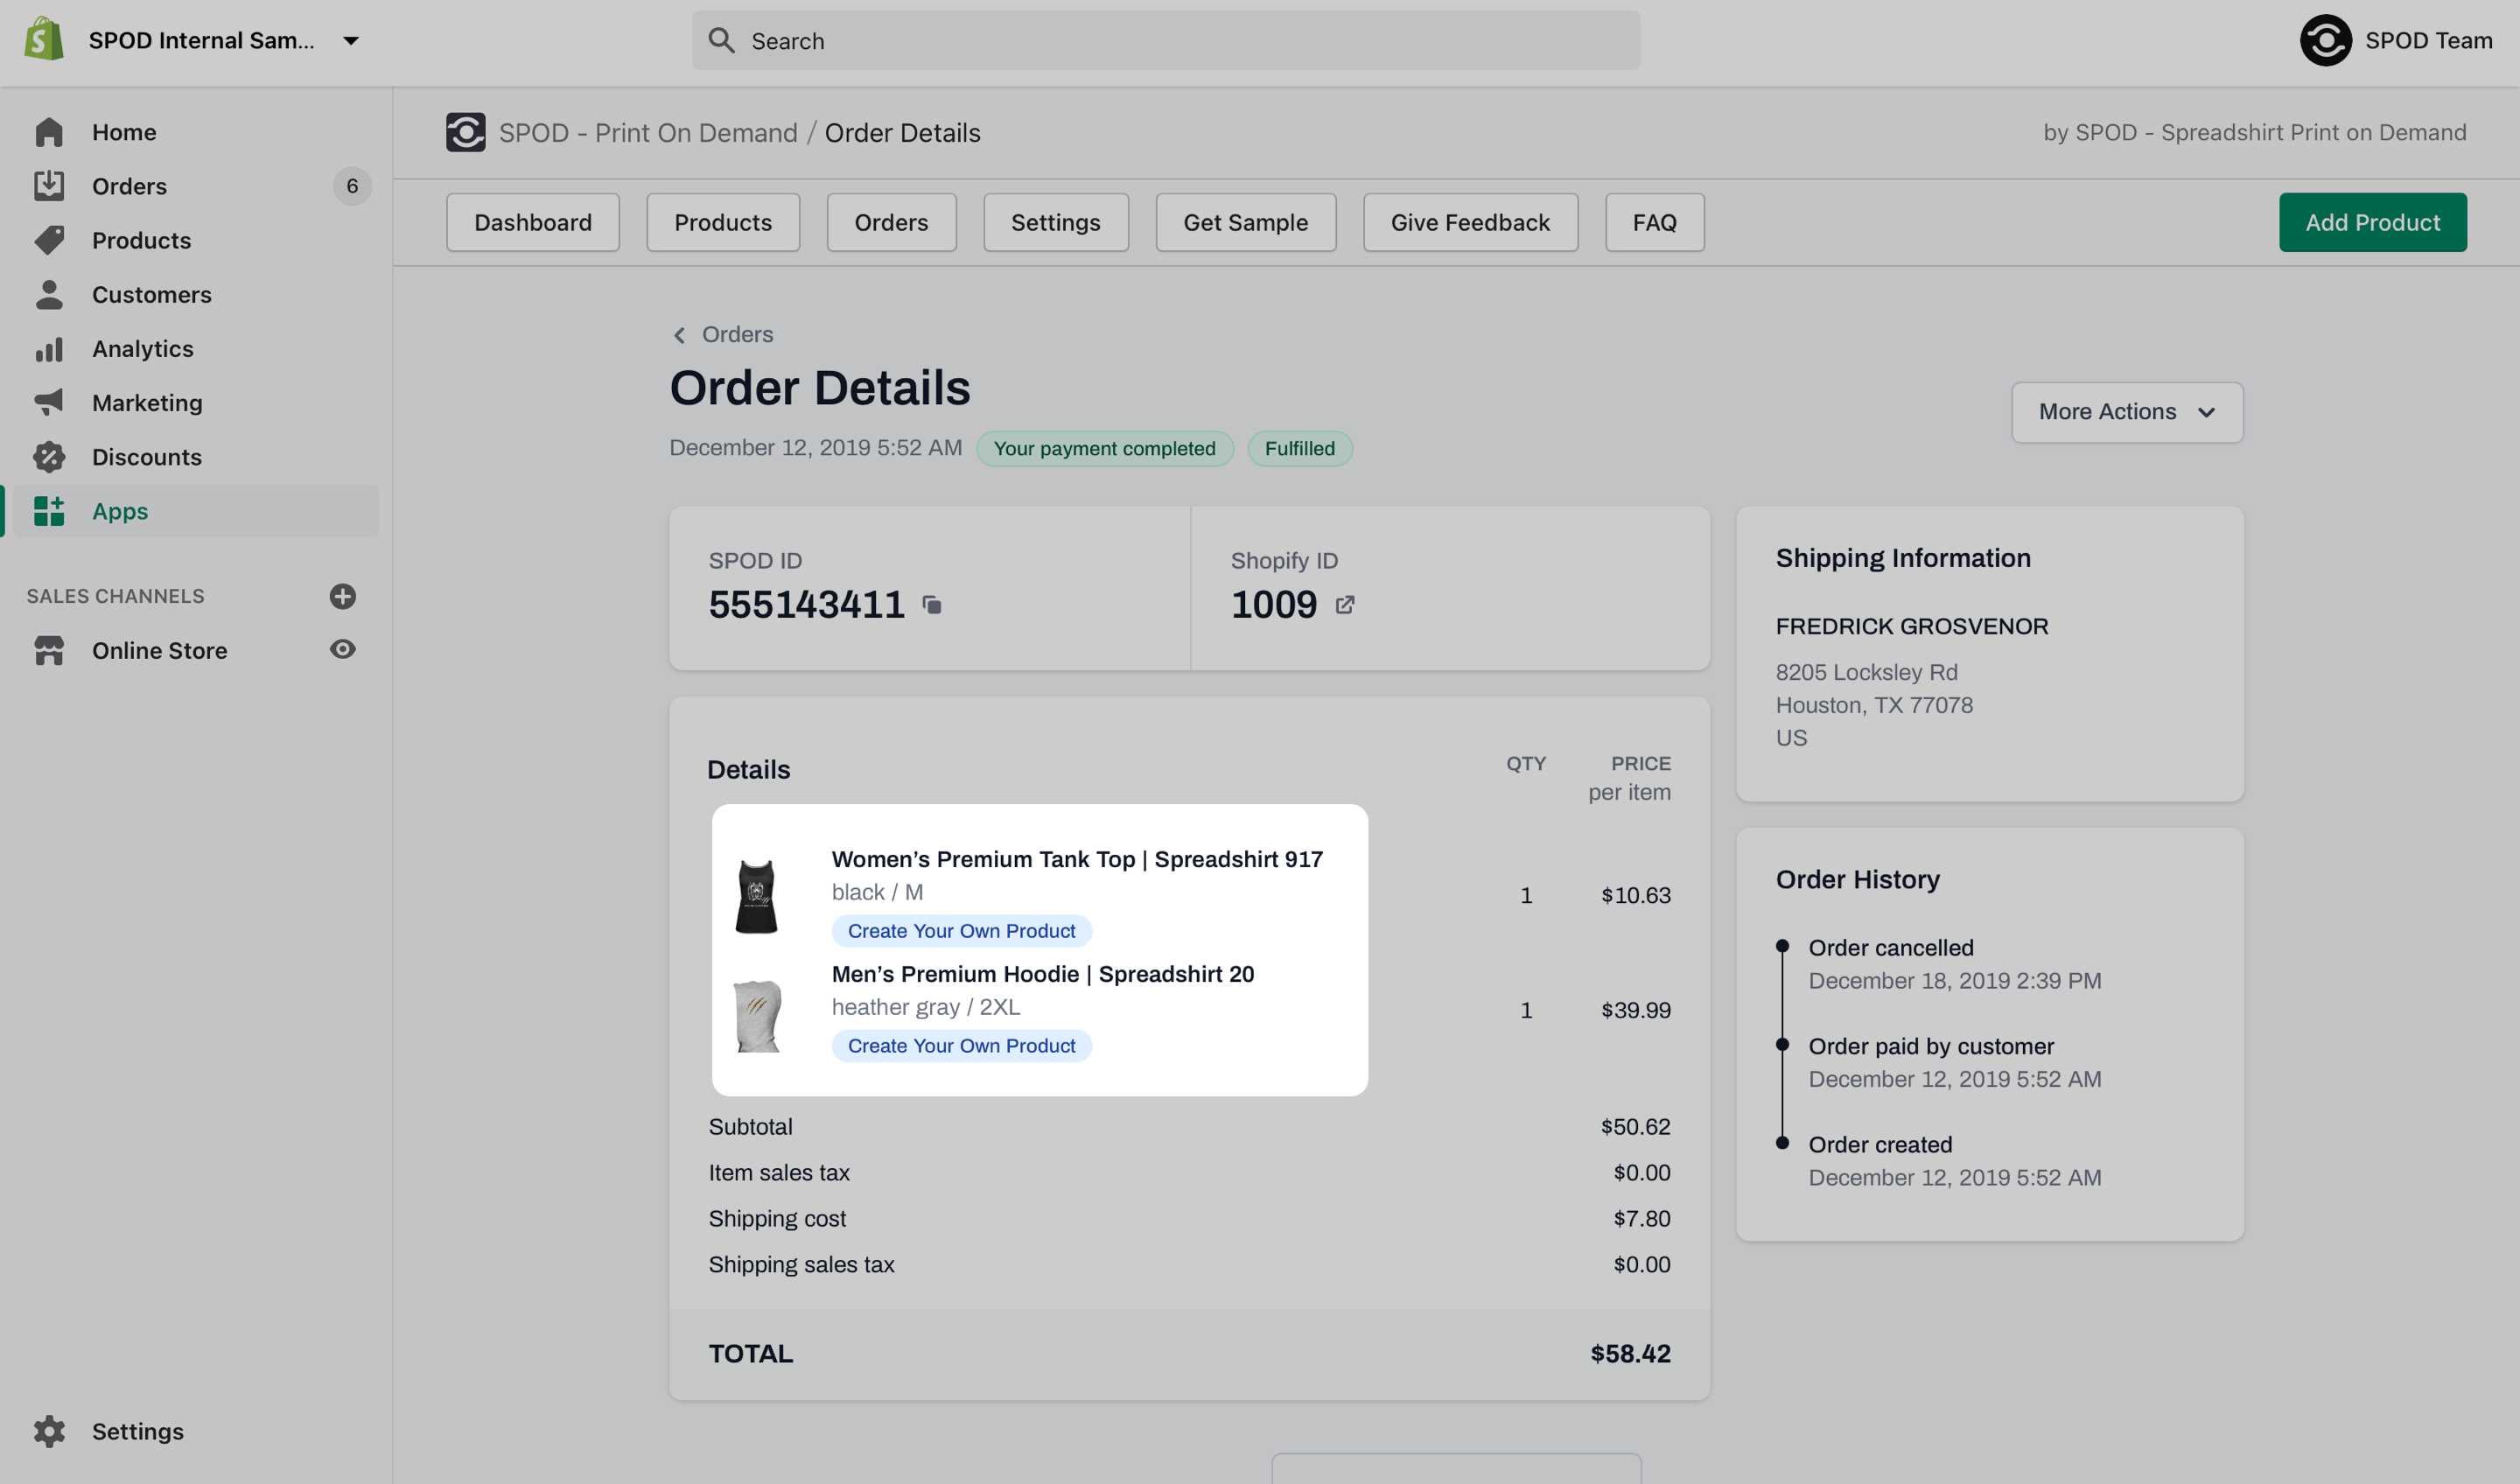Image resolution: width=2520 pixels, height=1484 pixels.
Task: Click the SPOD ID number 555143411
Action: click(806, 604)
